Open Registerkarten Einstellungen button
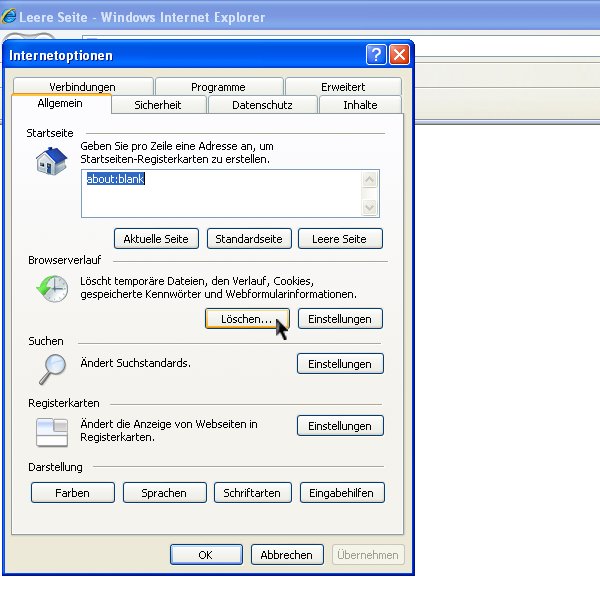 (340, 426)
